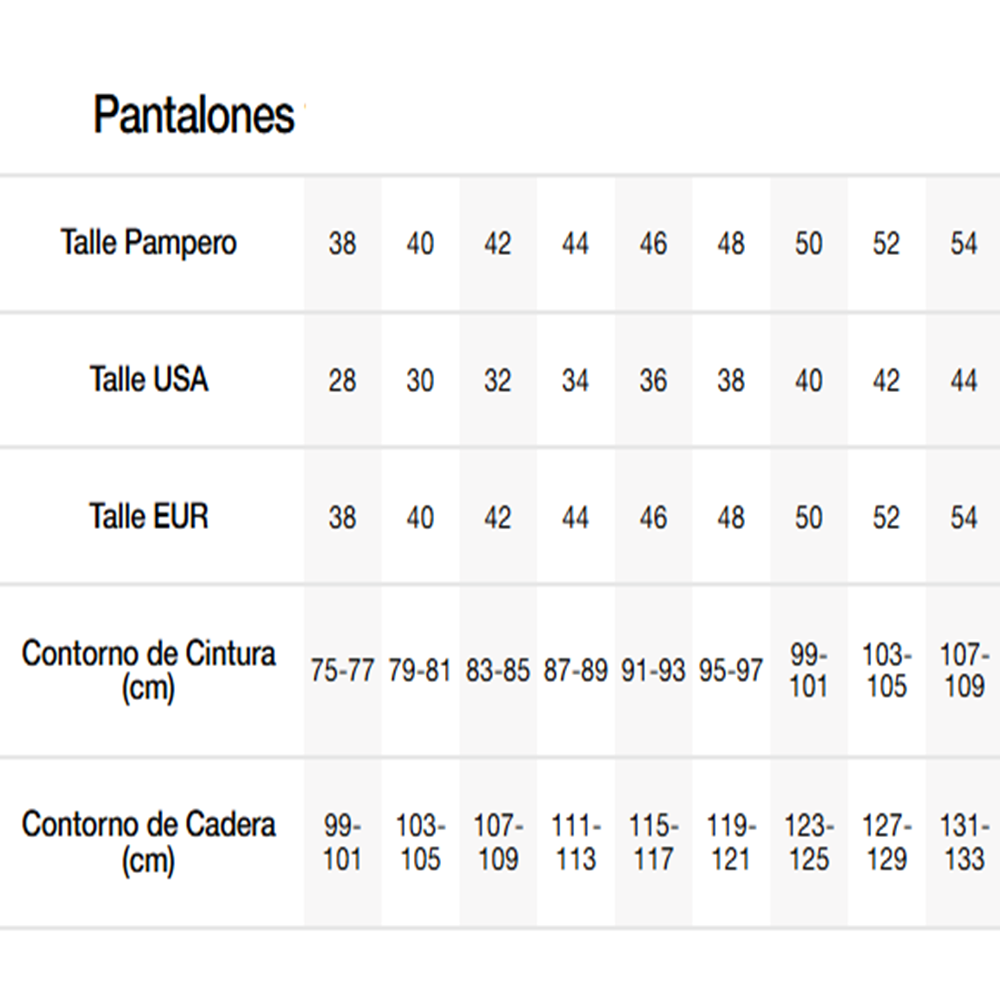Select the Talle EUR row label

pos(148,517)
